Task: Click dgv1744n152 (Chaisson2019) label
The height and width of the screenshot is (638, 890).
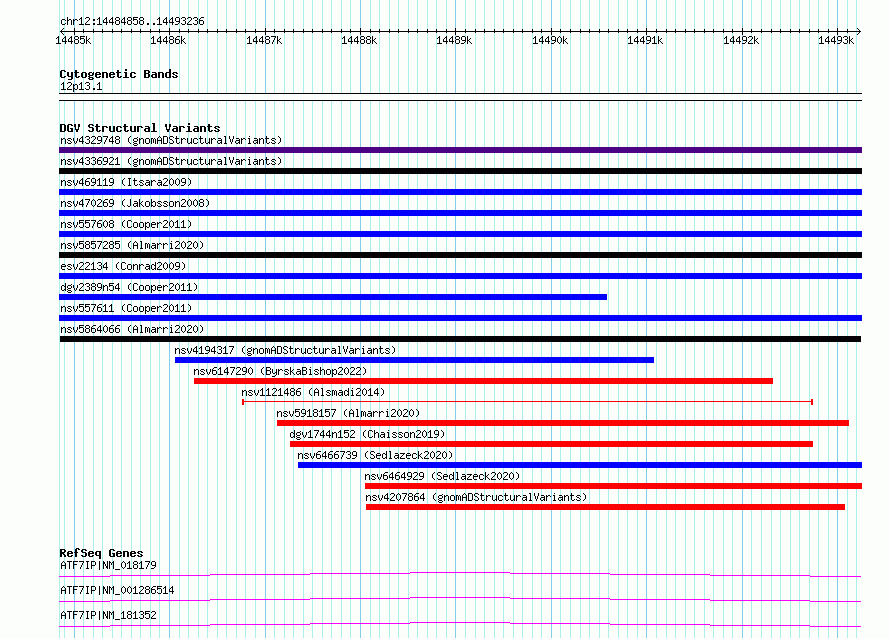Action: [367, 434]
